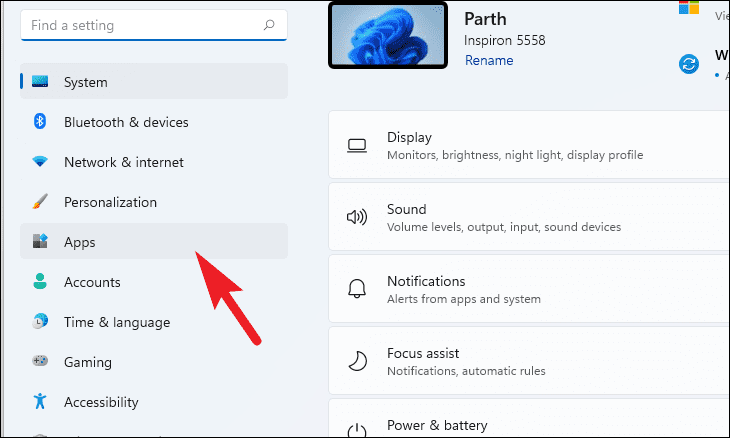Open the Apps settings category

pos(154,241)
